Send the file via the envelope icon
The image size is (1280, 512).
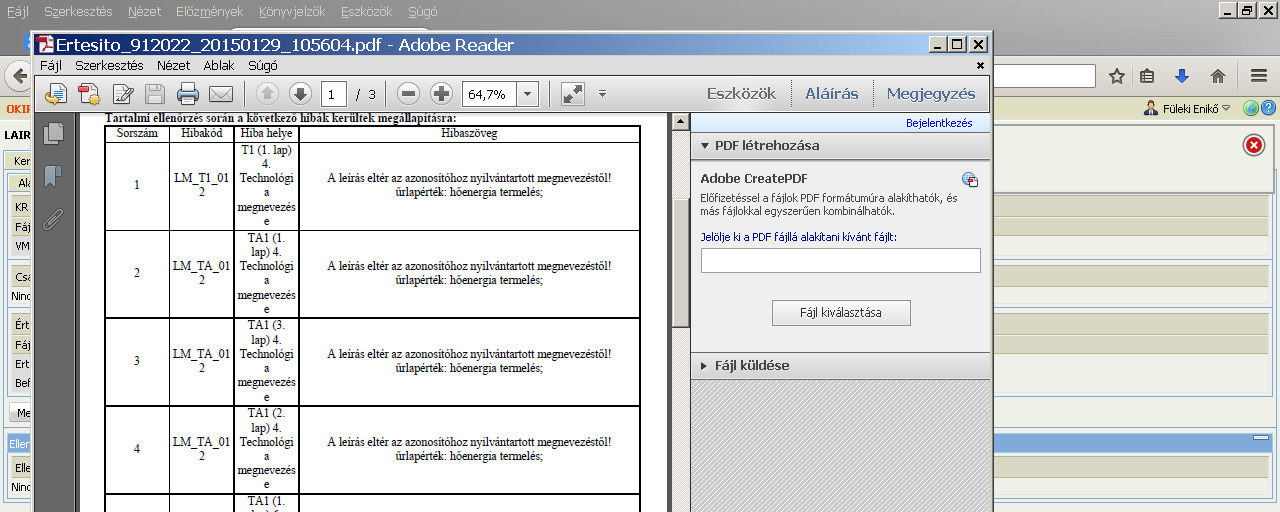(x=220, y=94)
